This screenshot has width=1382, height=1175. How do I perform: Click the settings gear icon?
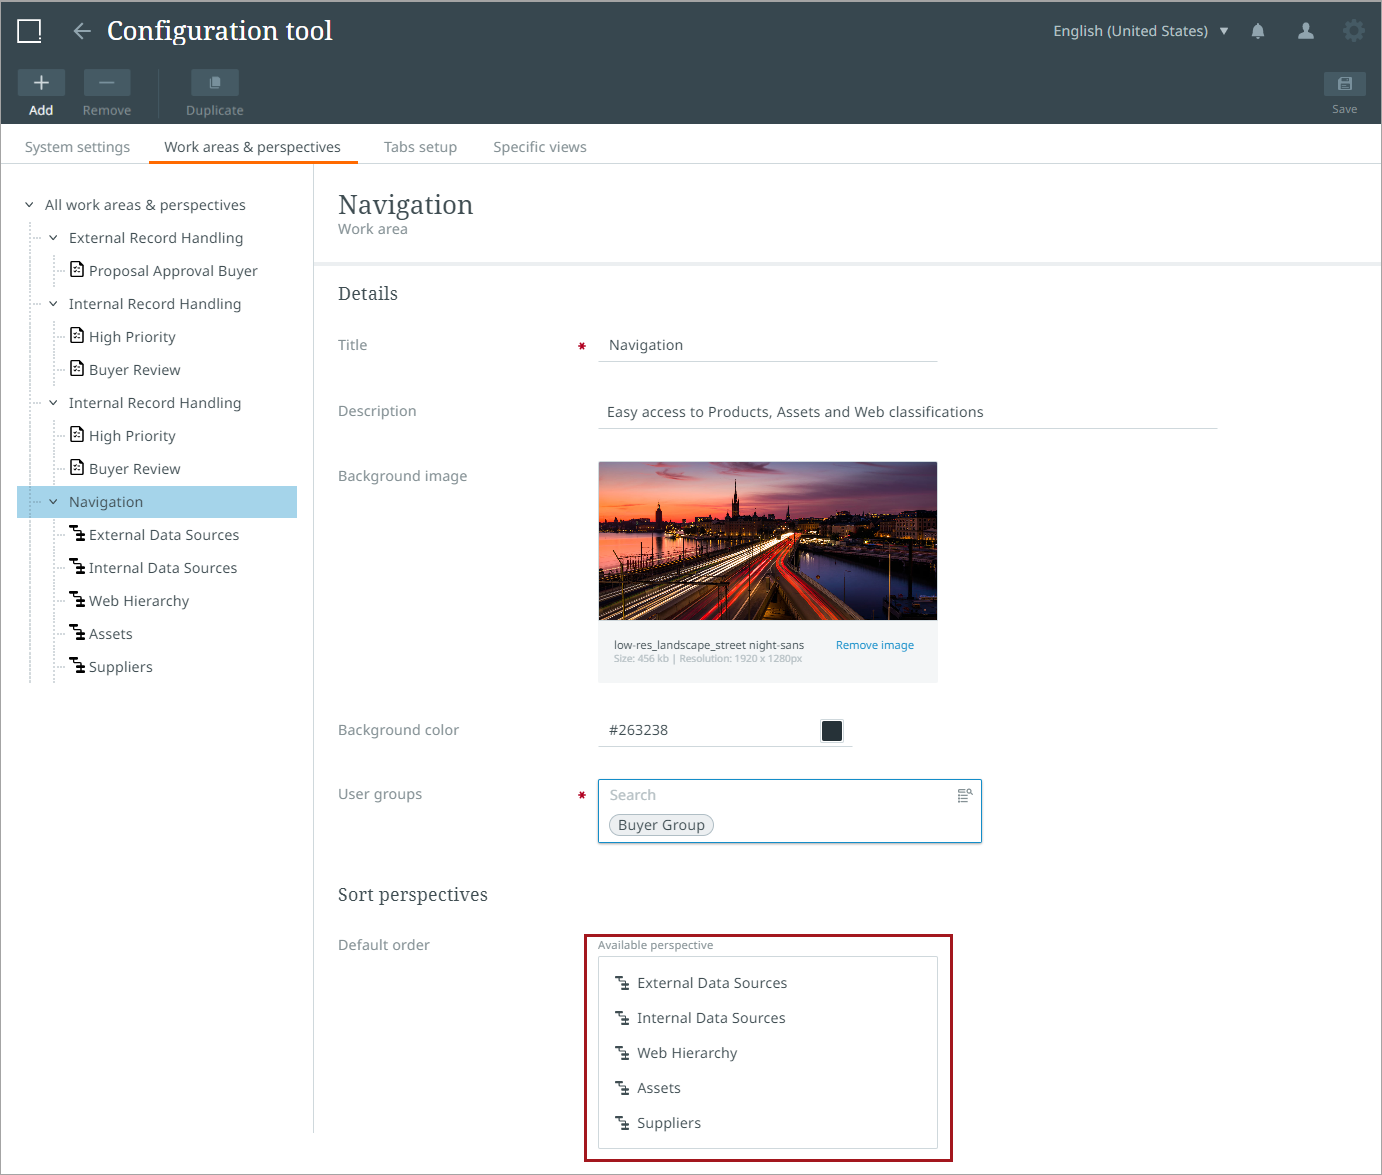click(x=1353, y=31)
